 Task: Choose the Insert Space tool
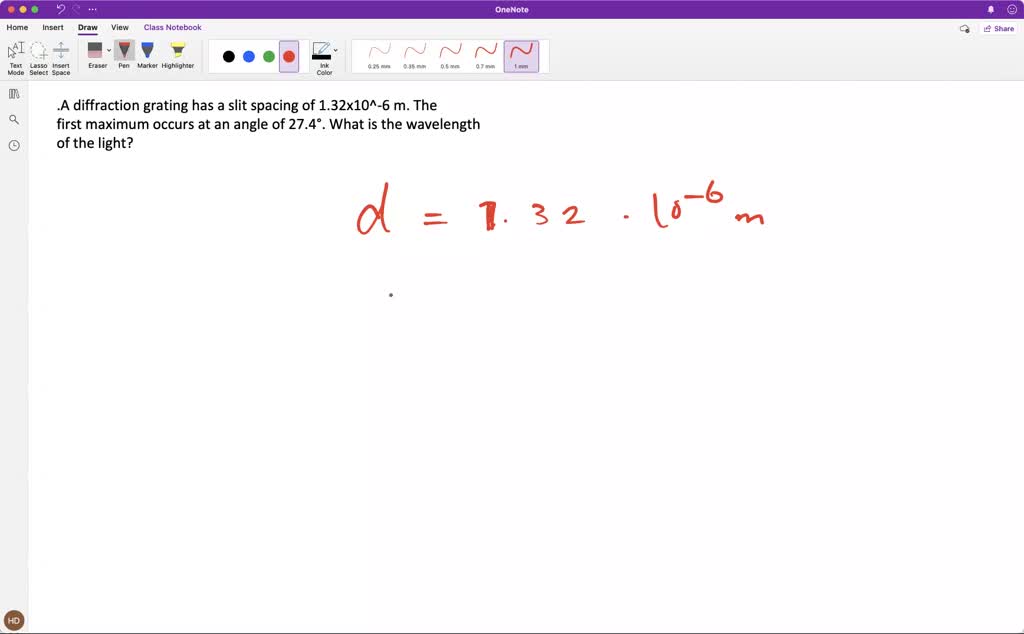(61, 57)
